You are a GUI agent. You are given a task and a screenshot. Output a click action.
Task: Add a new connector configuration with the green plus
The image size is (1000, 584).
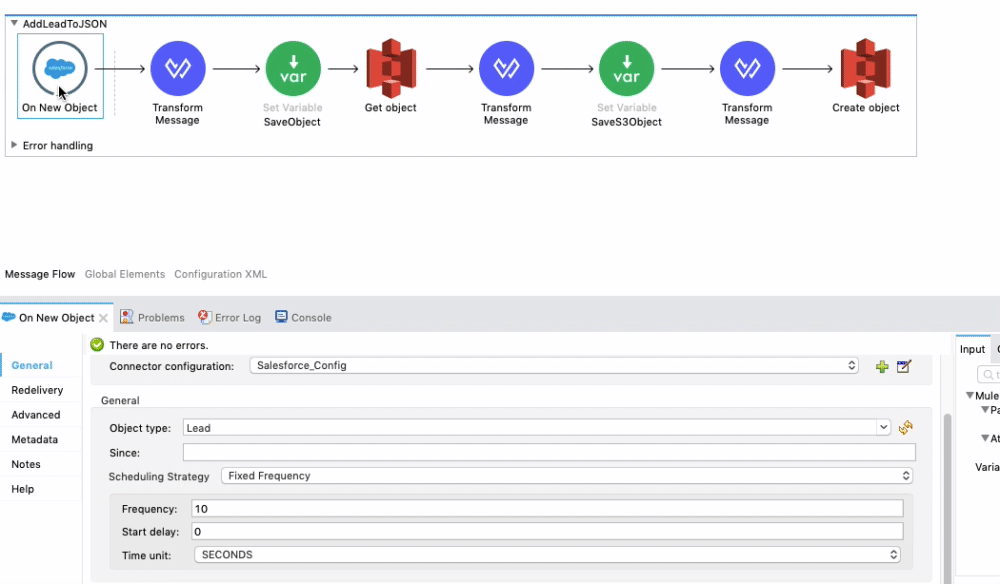(x=882, y=367)
